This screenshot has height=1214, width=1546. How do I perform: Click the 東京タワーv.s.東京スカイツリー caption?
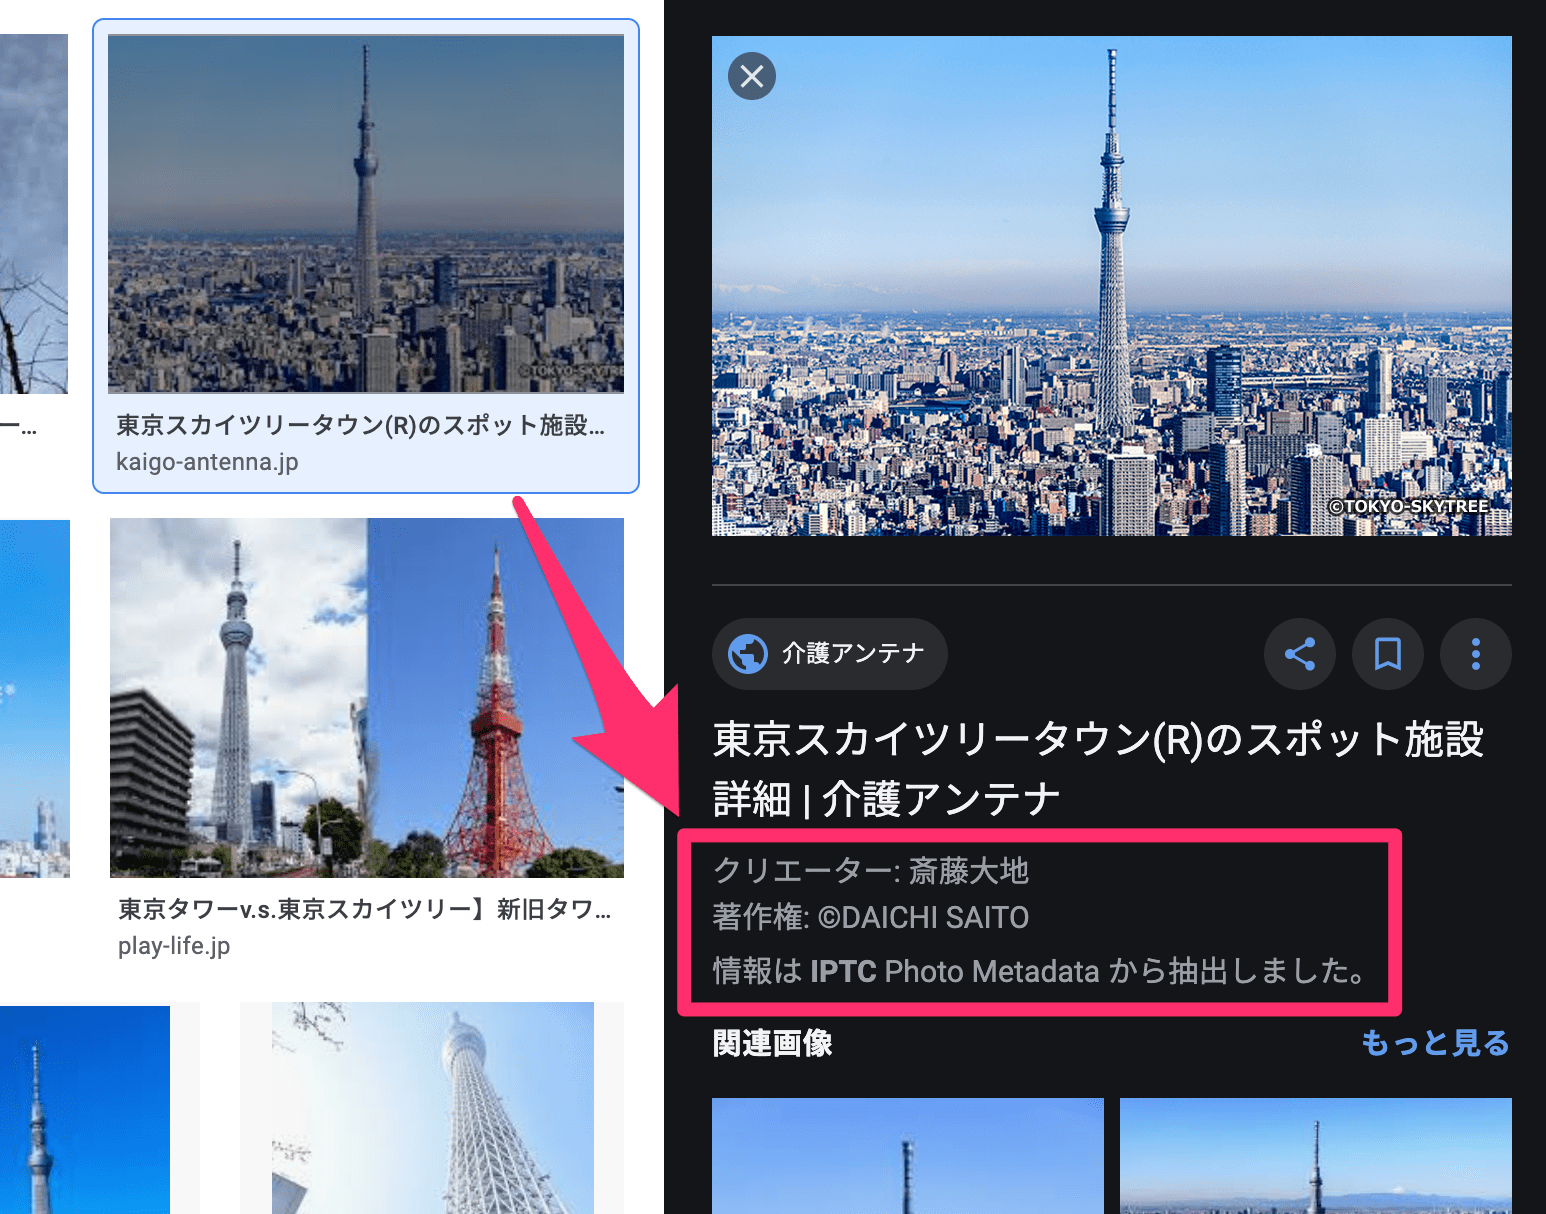(x=364, y=909)
